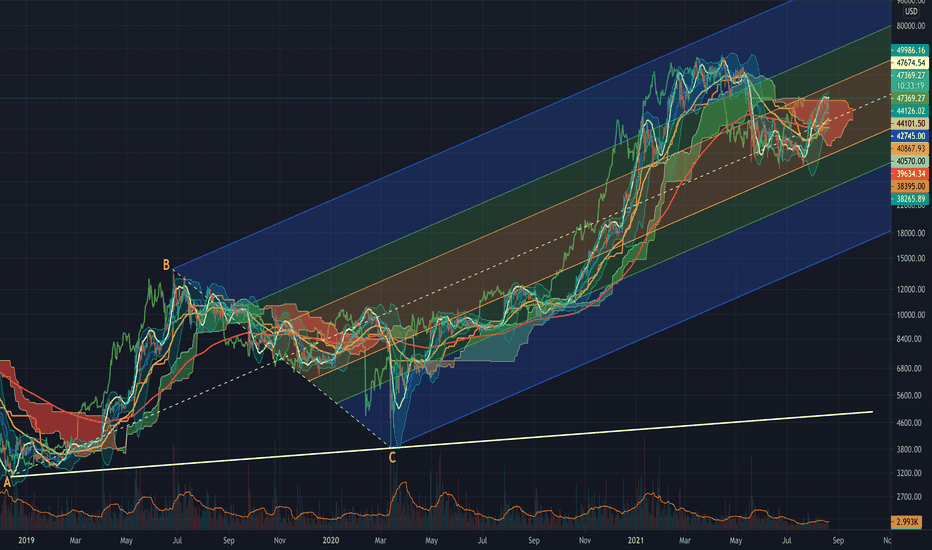Click the 2020 date axis label

click(330, 540)
